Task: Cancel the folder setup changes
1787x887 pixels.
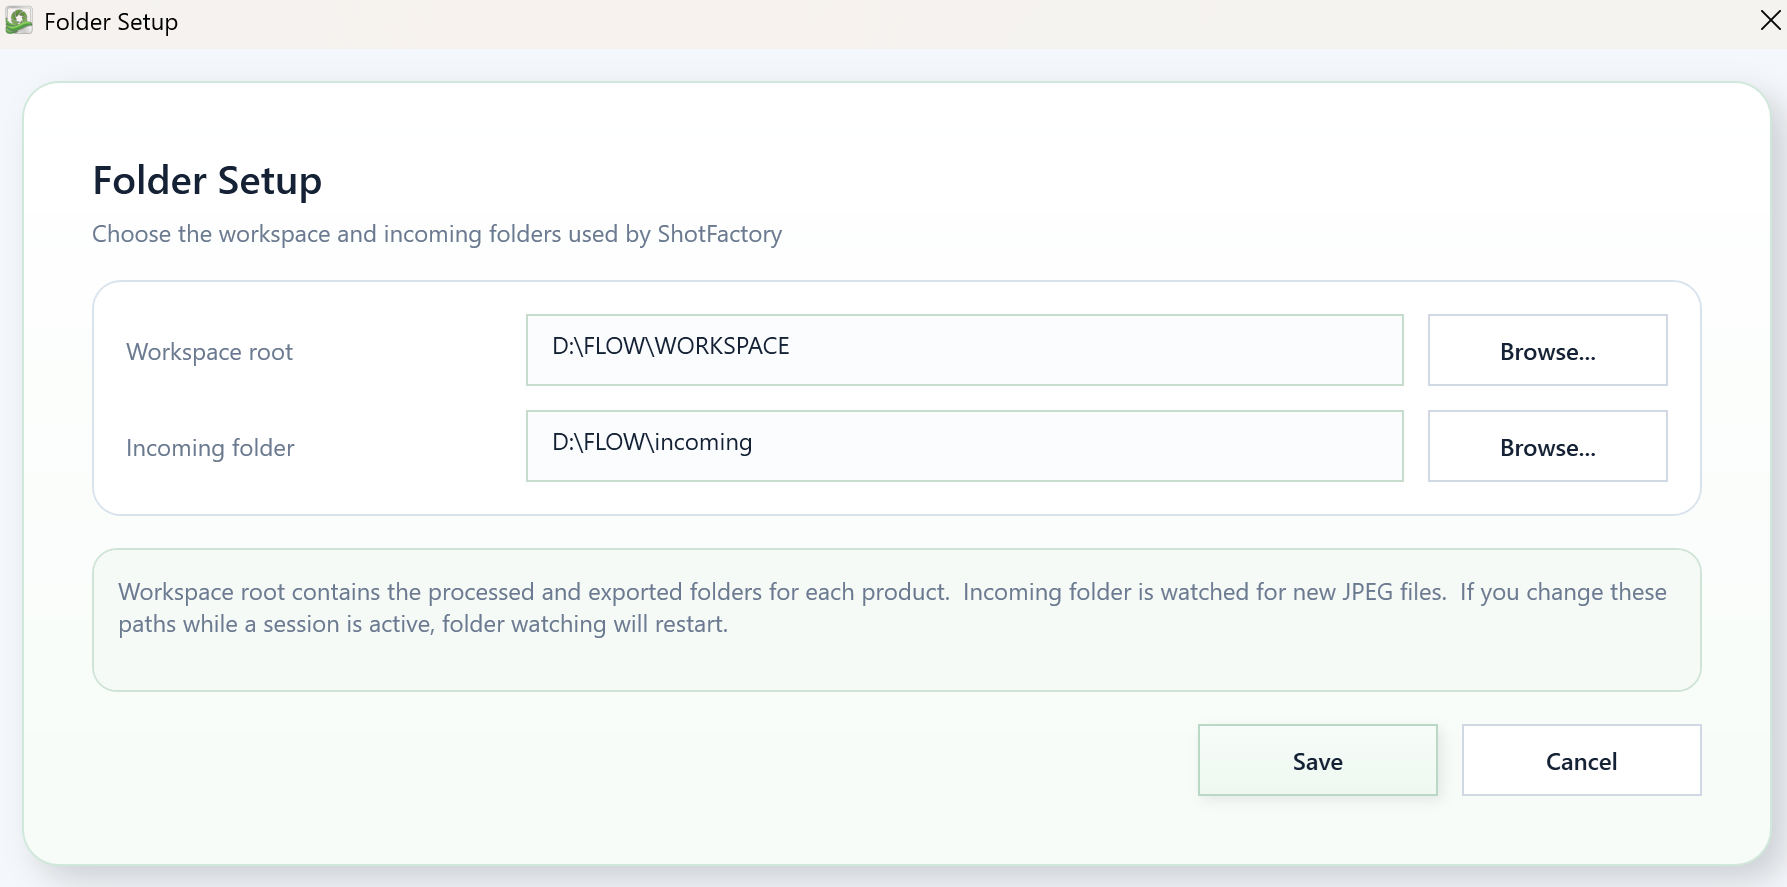Action: [x=1581, y=760]
